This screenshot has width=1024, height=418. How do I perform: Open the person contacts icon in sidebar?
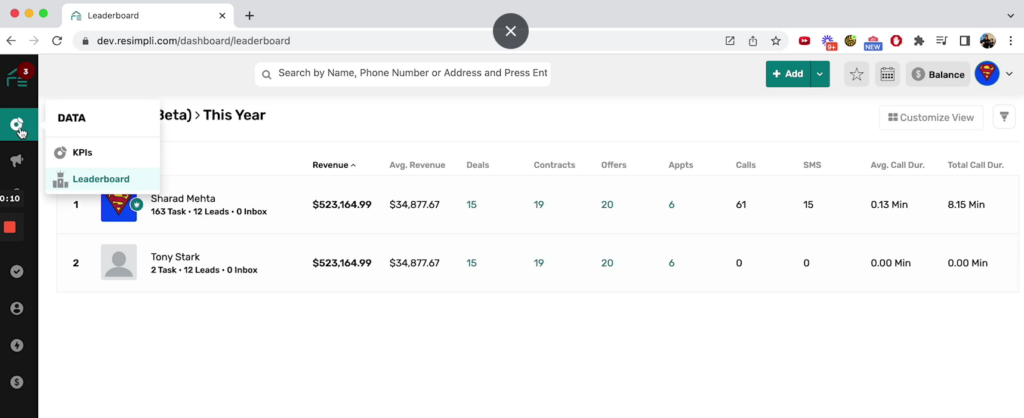[17, 308]
